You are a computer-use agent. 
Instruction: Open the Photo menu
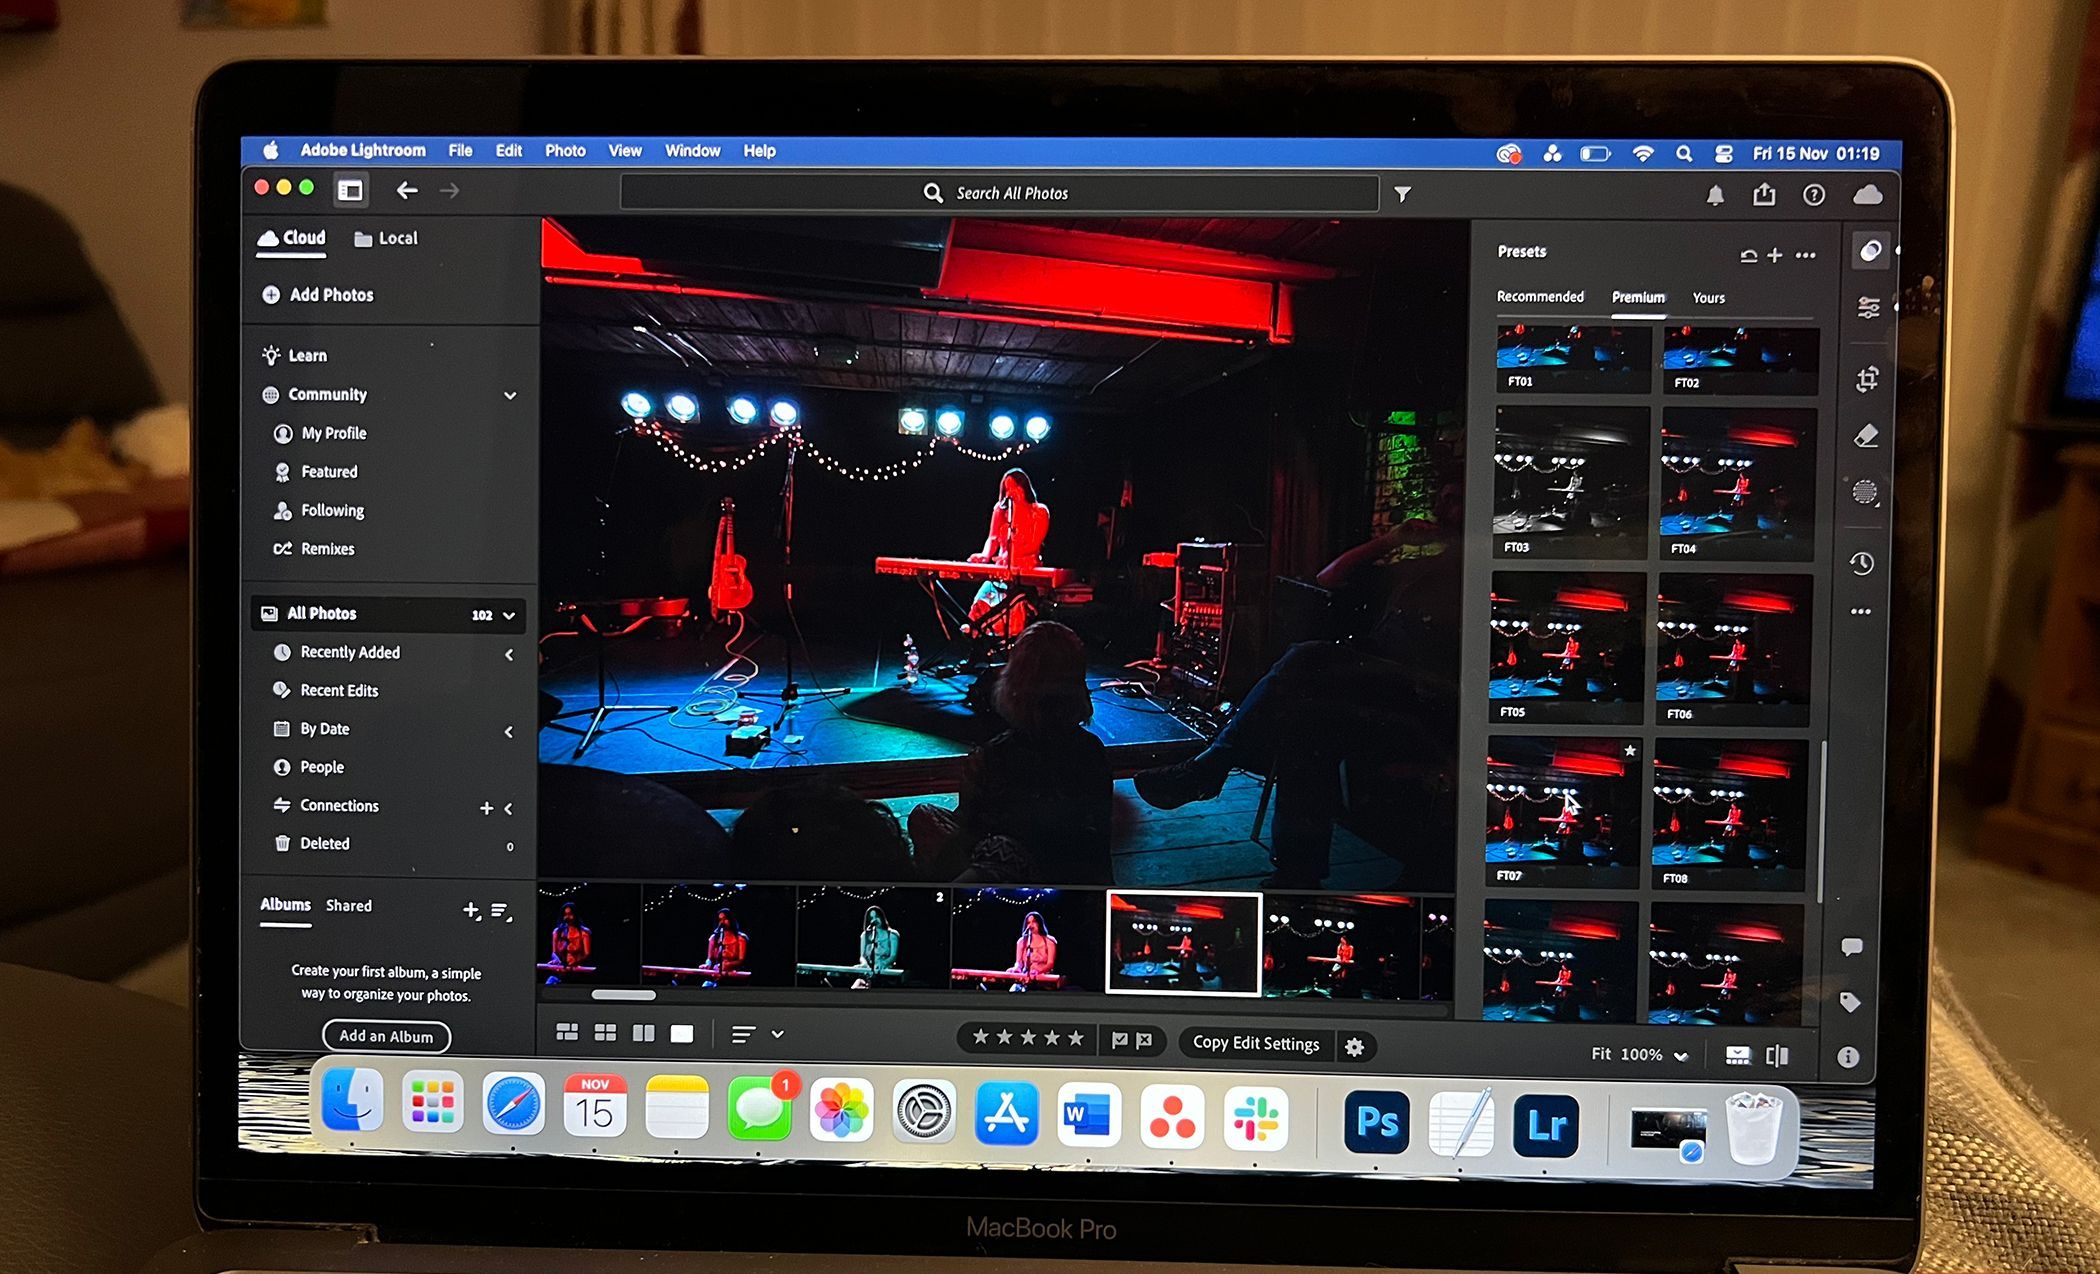click(x=565, y=151)
